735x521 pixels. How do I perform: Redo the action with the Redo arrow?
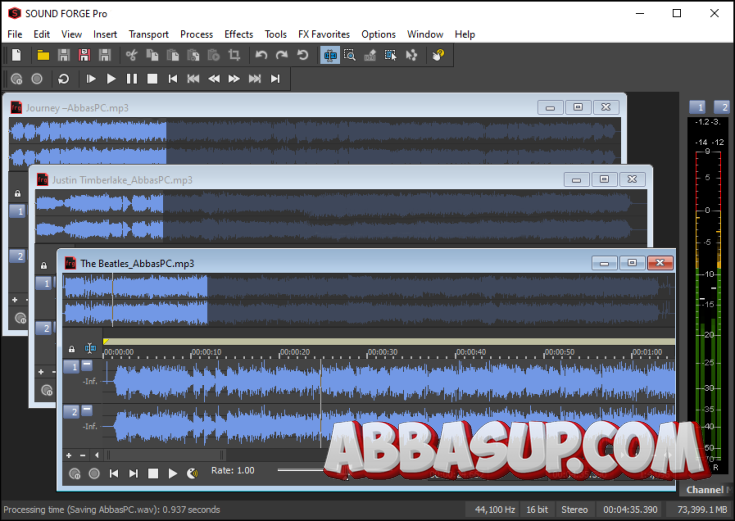click(x=282, y=55)
